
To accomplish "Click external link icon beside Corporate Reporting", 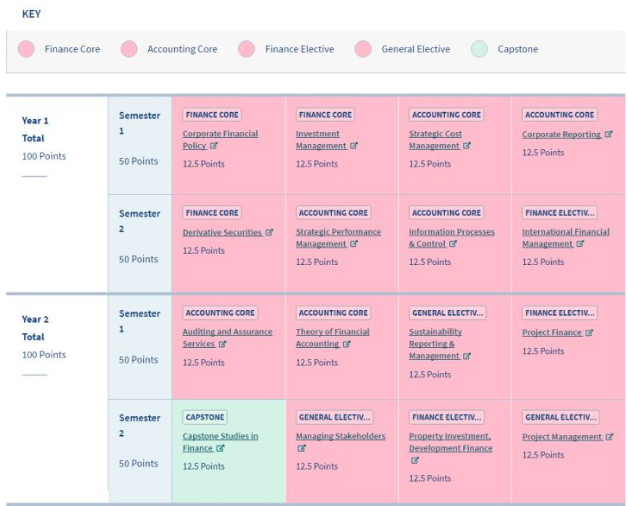I will [608, 134].
